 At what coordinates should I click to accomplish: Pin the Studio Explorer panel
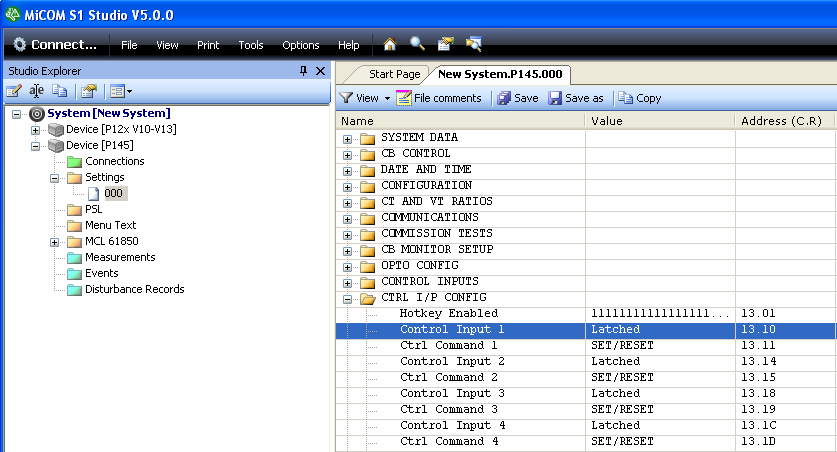(x=303, y=70)
